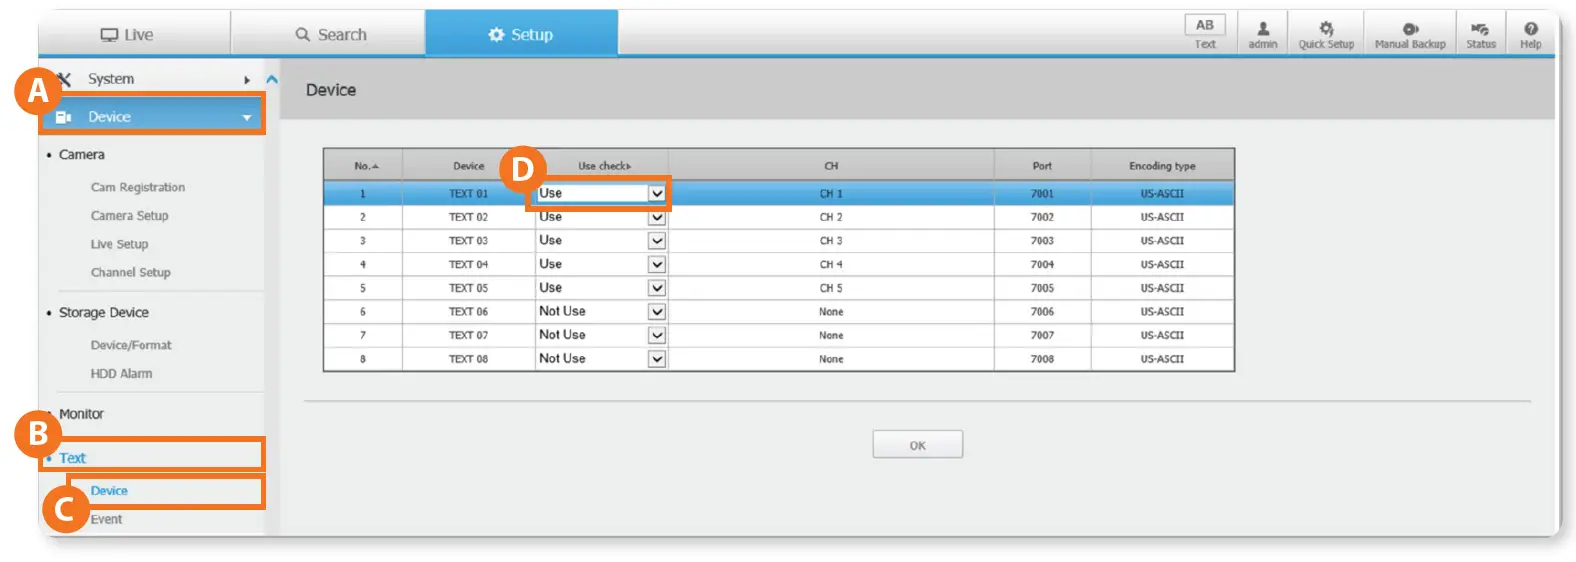Open the Help icon
The width and height of the screenshot is (1576, 562).
pos(1531,35)
